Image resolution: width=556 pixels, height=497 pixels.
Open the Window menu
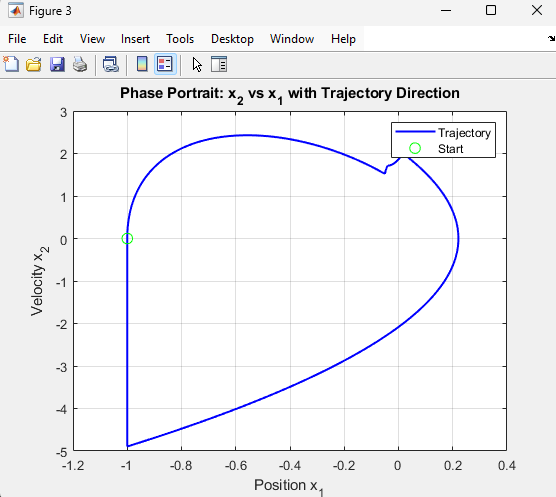pos(292,39)
